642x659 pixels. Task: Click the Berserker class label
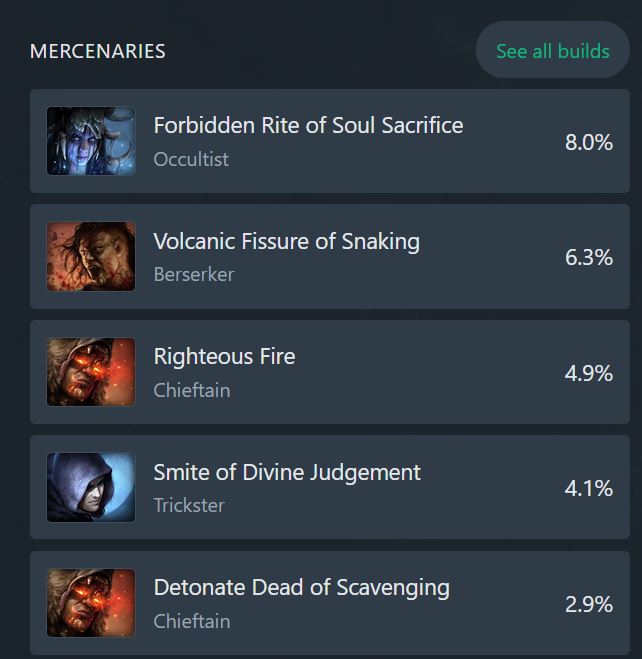point(194,274)
